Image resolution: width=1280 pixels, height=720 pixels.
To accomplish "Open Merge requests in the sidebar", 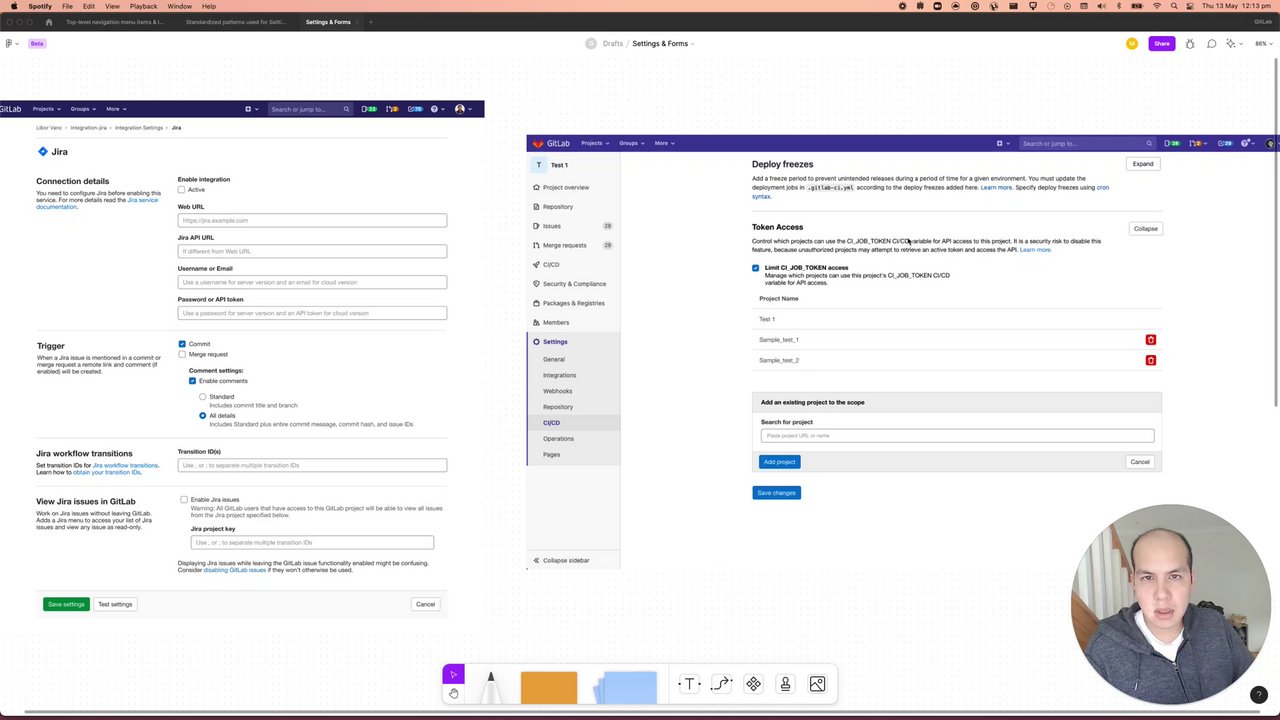I will (x=573, y=245).
